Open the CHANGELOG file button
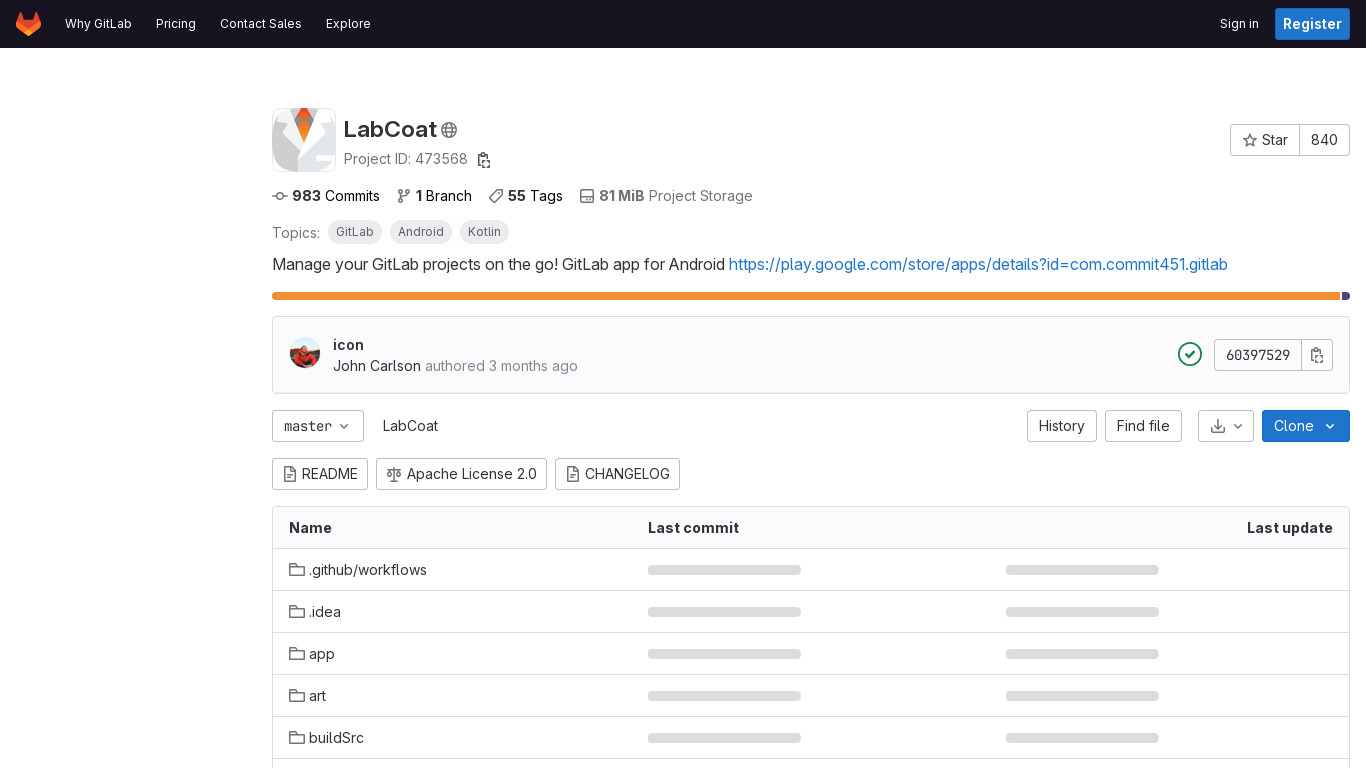Screen dimensions: 1366x768 click(x=617, y=474)
